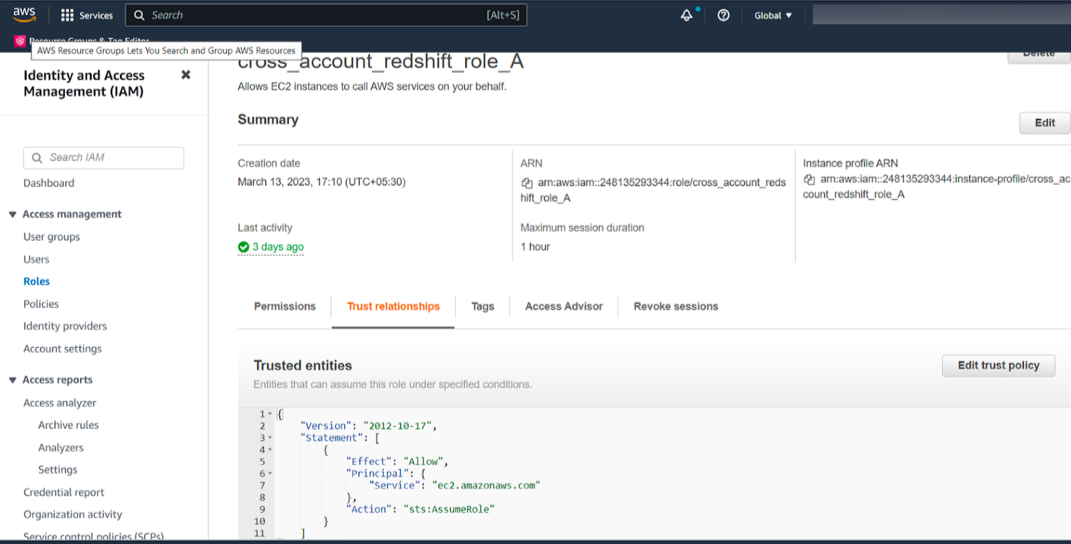Screen dimensions: 1071x544
Task: Select Roles in the sidebar
Action: [x=36, y=282]
